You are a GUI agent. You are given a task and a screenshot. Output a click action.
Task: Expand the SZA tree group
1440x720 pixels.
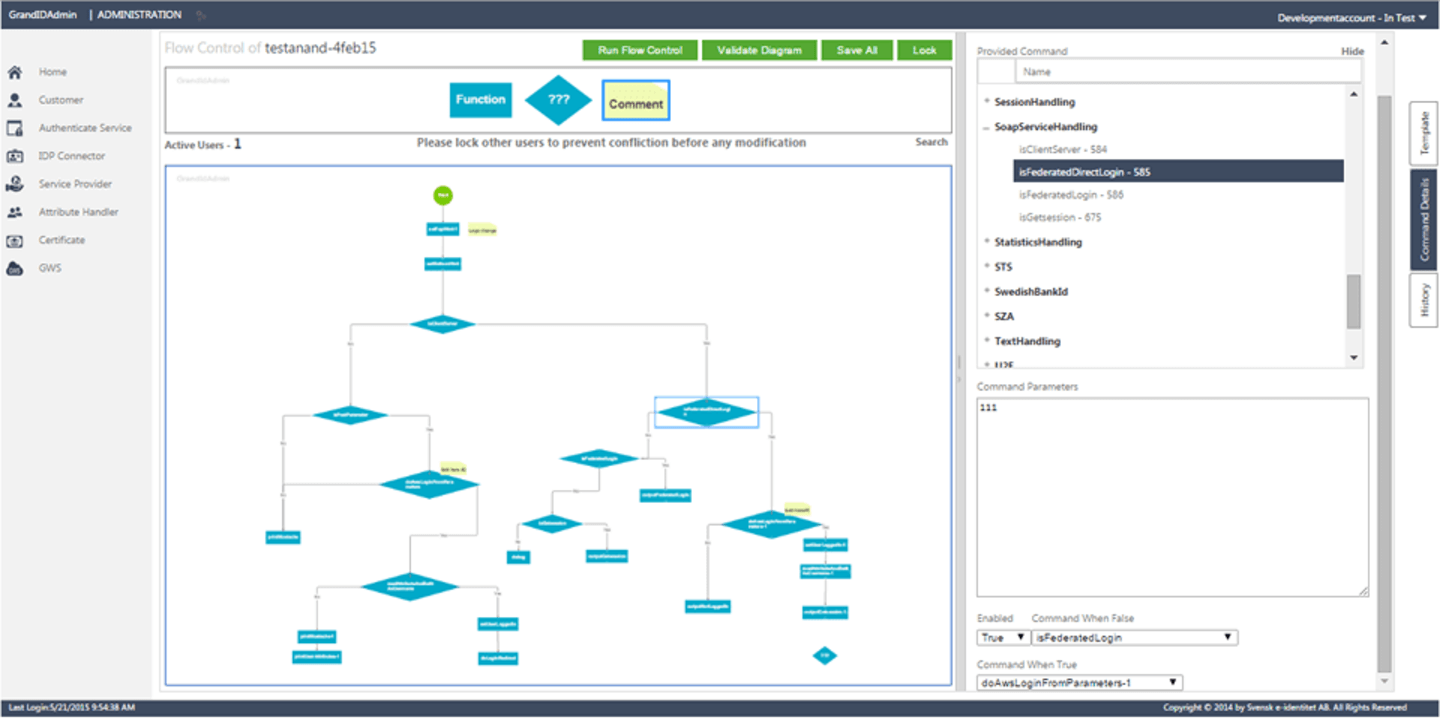point(987,316)
